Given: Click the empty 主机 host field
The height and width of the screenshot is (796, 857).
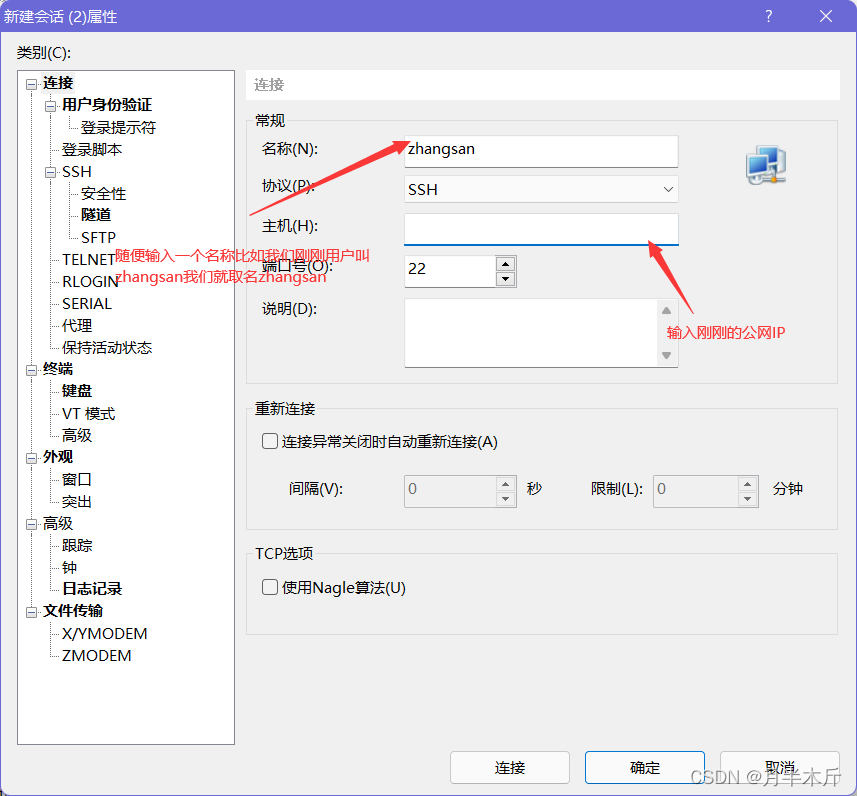Looking at the screenshot, I should [x=541, y=229].
